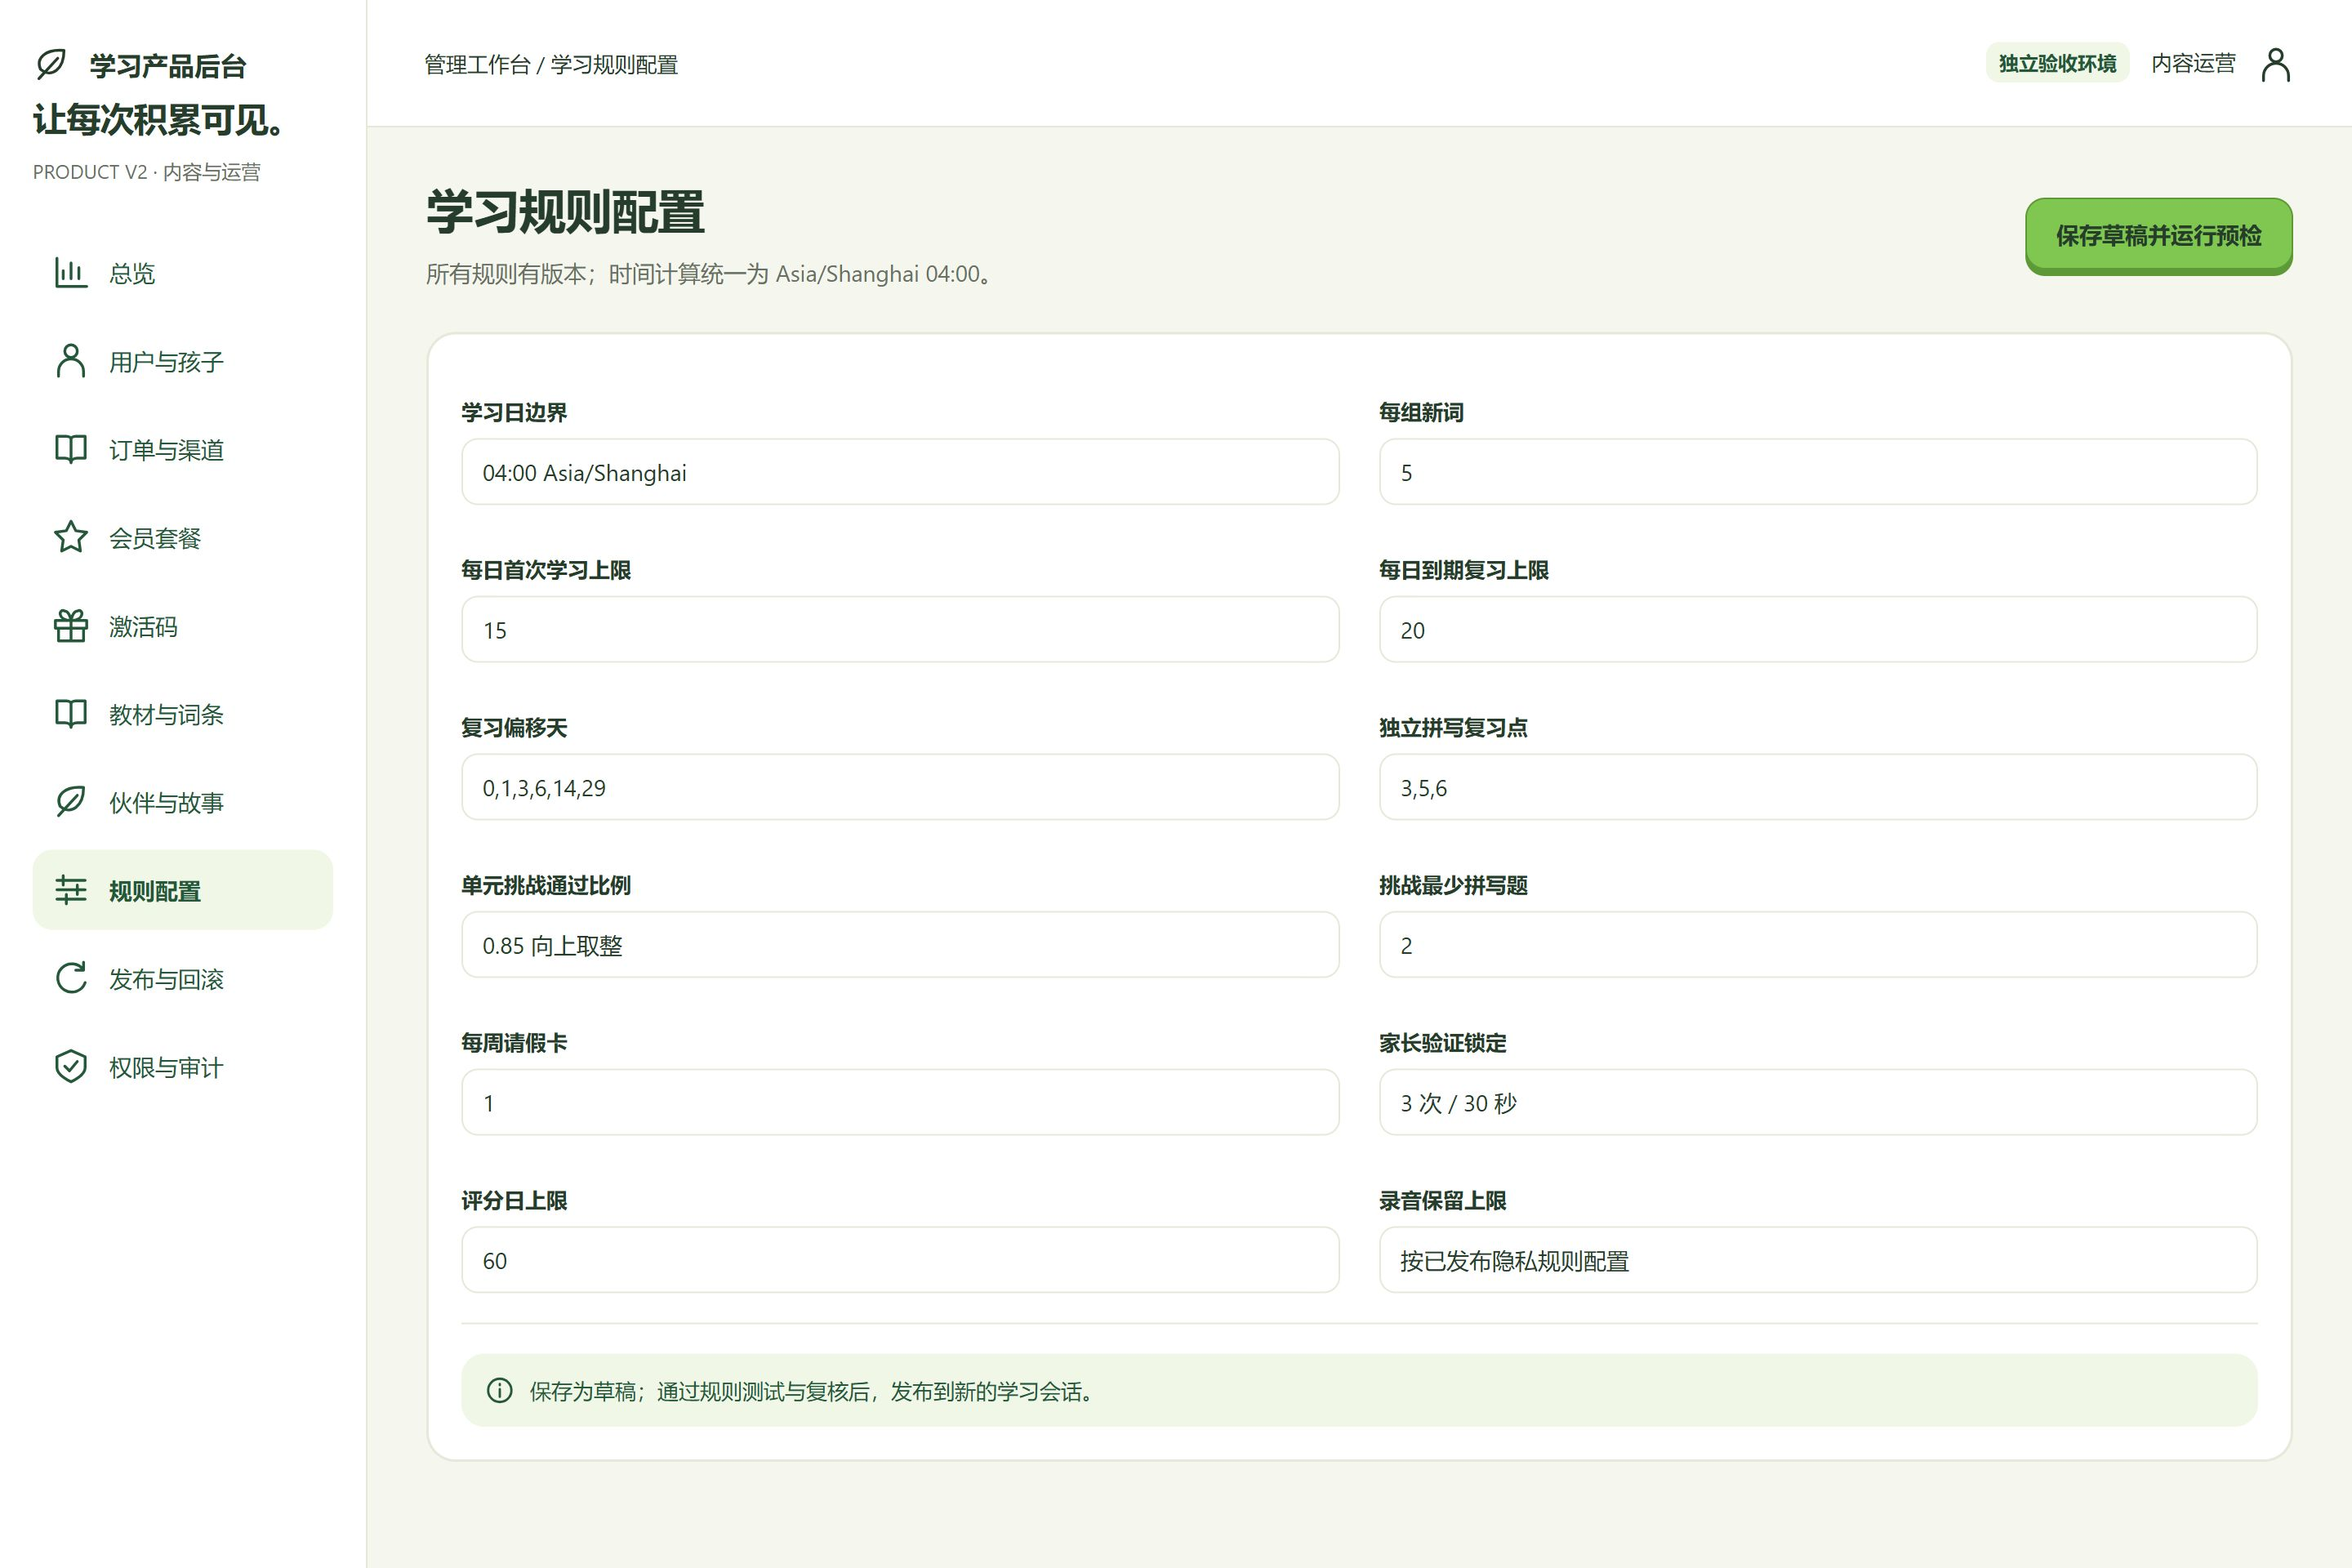The width and height of the screenshot is (2352, 1568).
Task: Edit the 独立拼写复习点 field showing 3,5,6
Action: click(x=1818, y=788)
